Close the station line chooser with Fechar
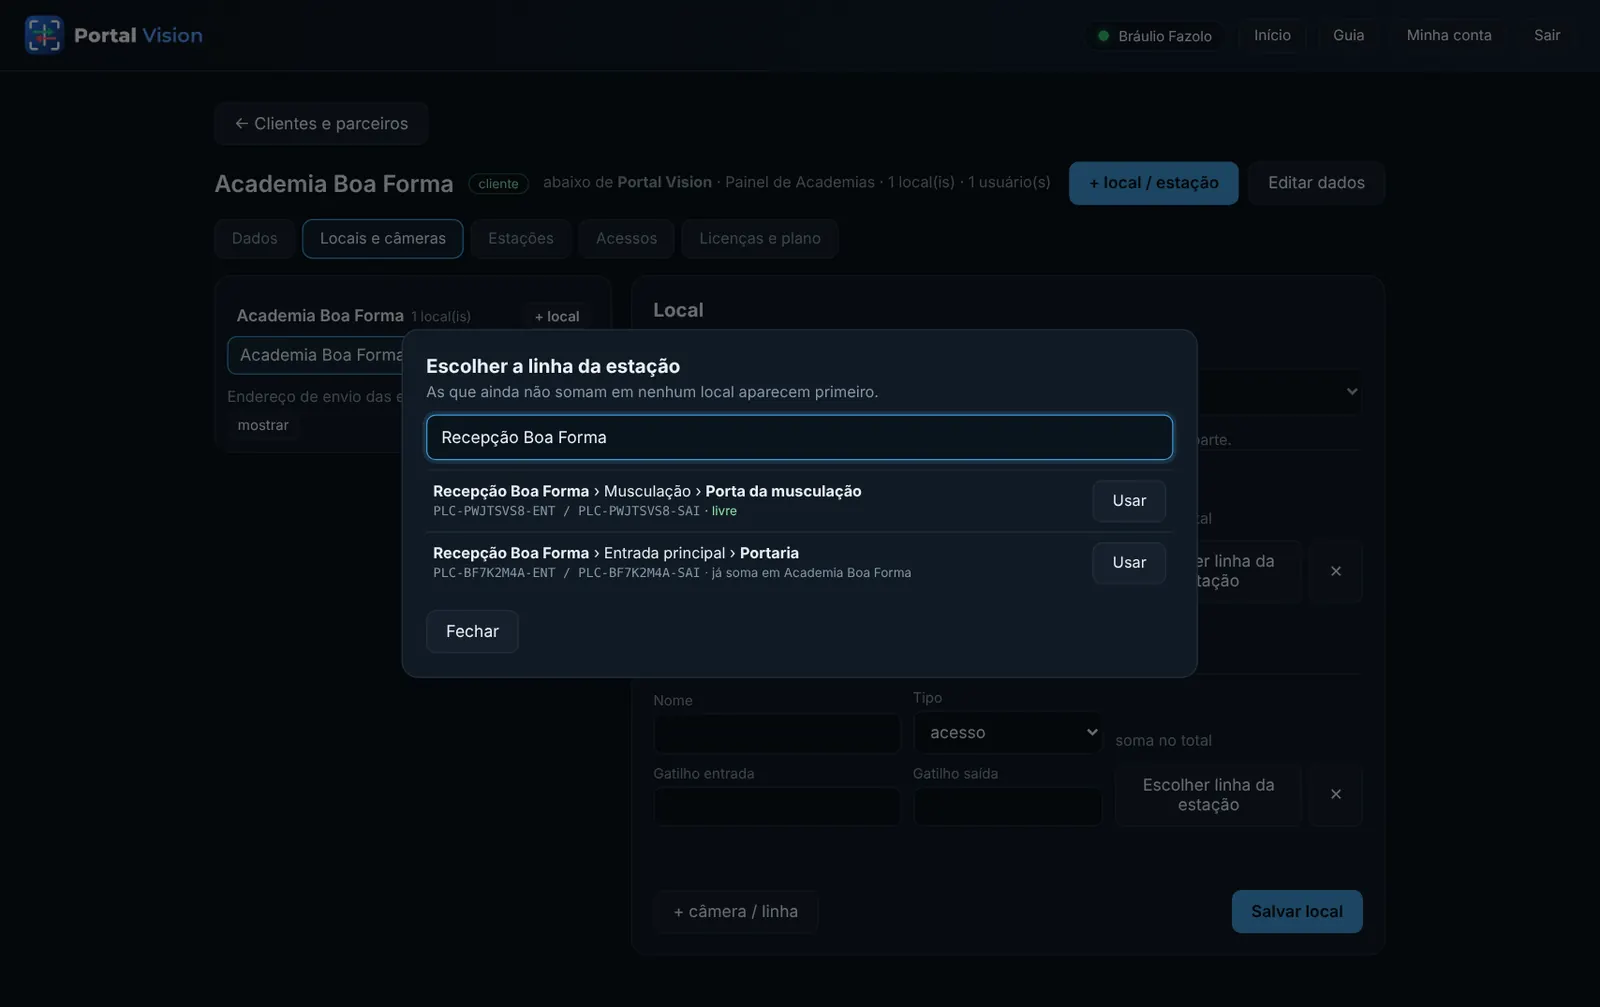This screenshot has height=1007, width=1600. point(472,632)
